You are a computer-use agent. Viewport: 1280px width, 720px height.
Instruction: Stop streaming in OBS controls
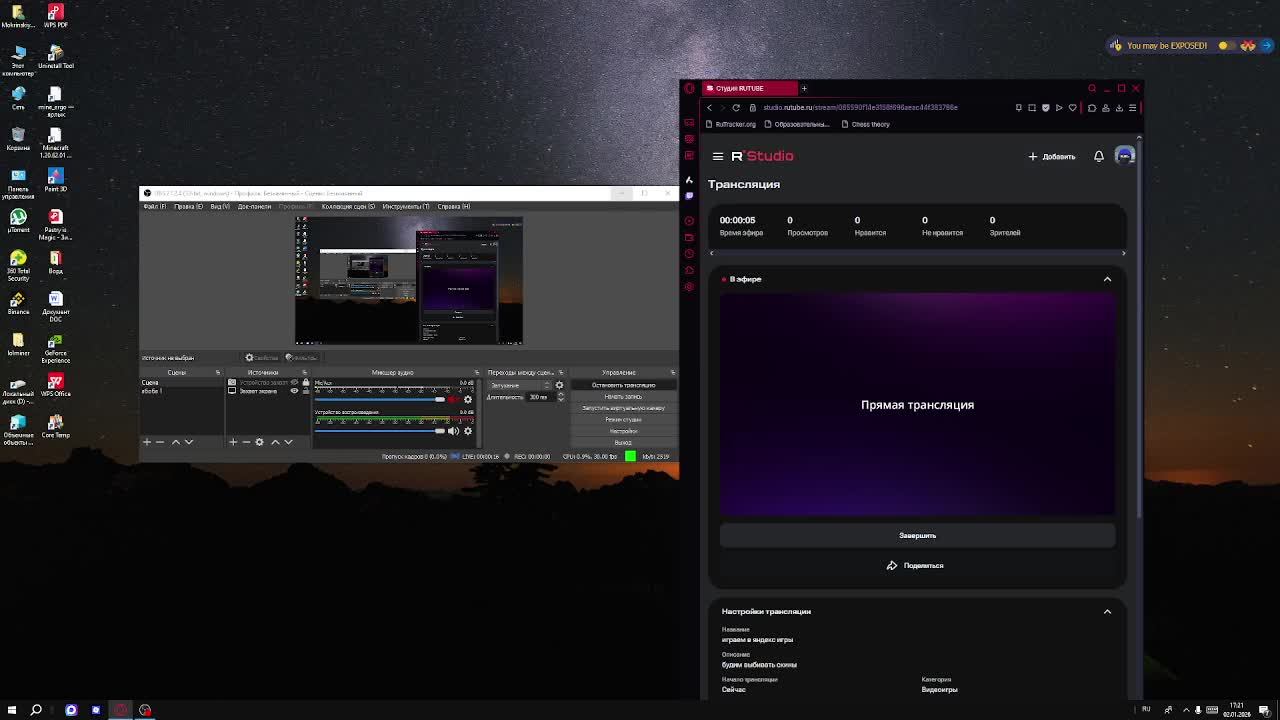pyautogui.click(x=623, y=385)
